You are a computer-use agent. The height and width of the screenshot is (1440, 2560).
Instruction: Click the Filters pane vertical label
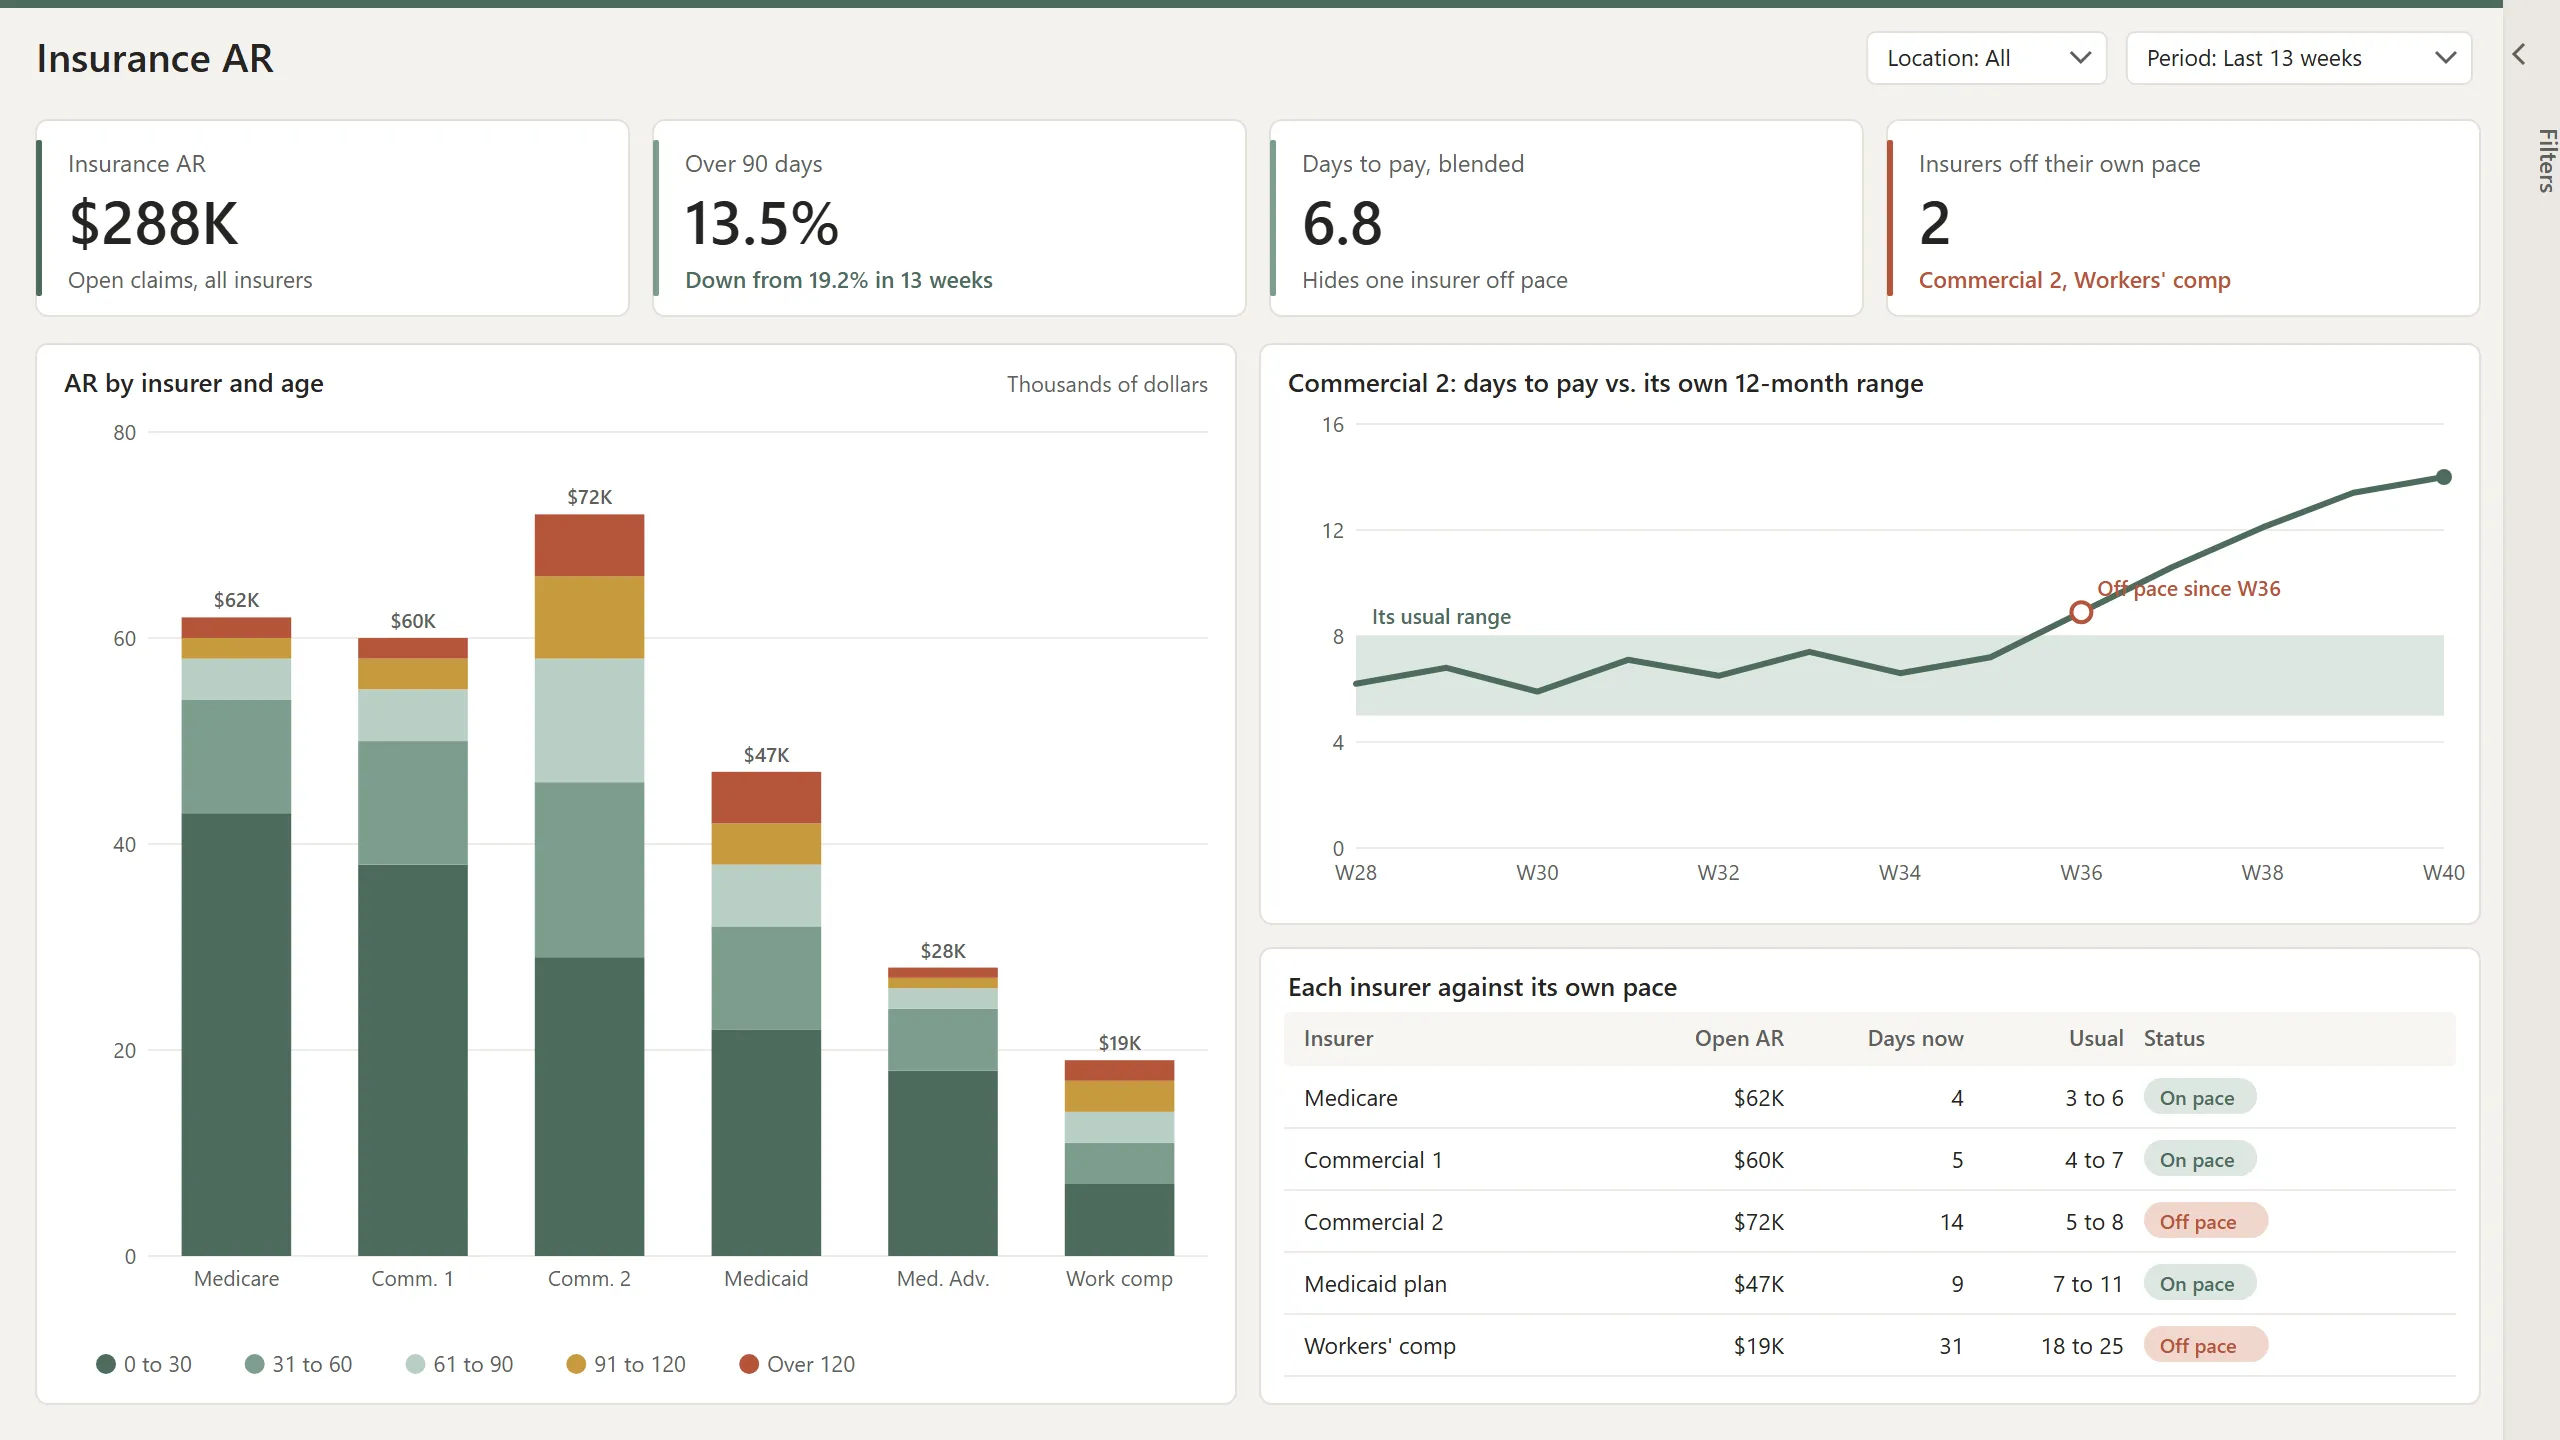click(2546, 161)
